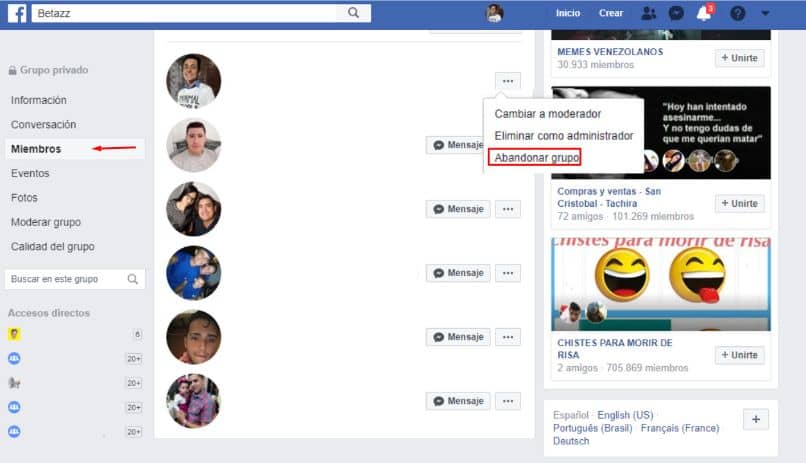Click Mensaje button for fourth member

[x=458, y=273]
